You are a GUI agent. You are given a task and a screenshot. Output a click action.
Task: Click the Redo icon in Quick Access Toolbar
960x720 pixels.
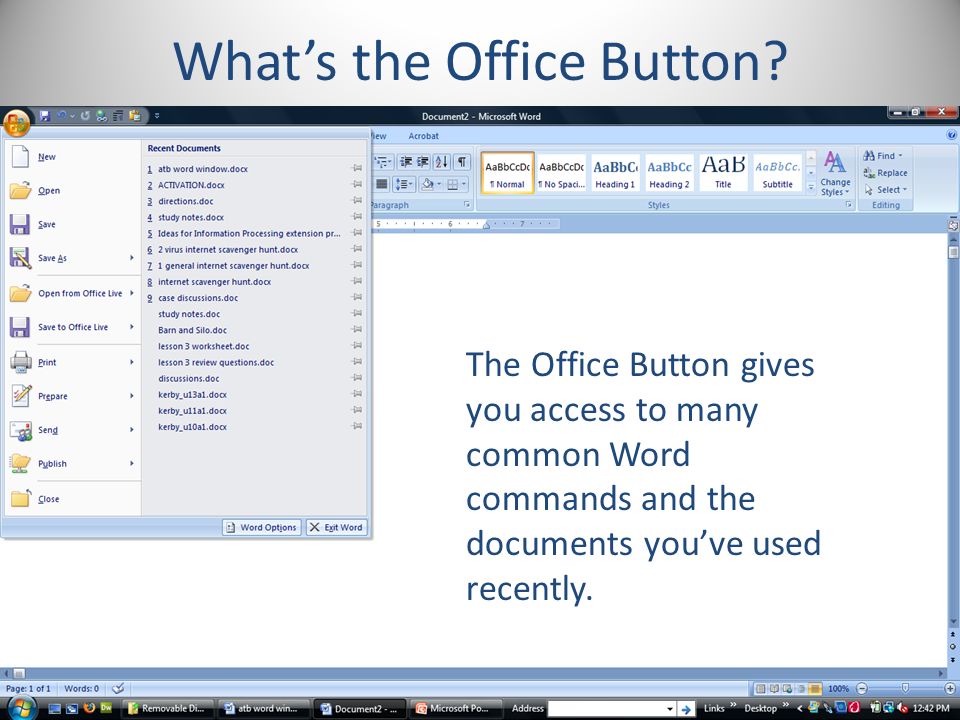pyautogui.click(x=85, y=116)
